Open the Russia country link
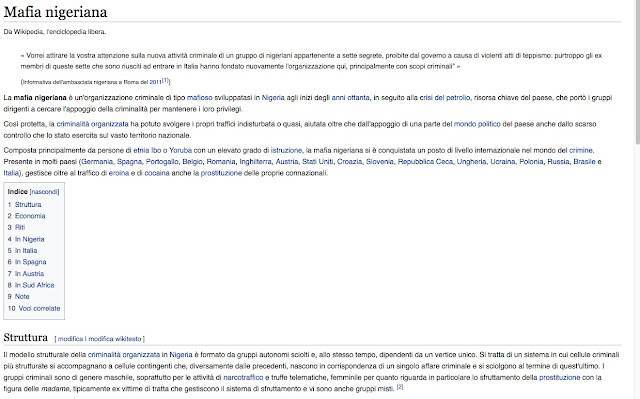This screenshot has width=640, height=399. [x=558, y=162]
